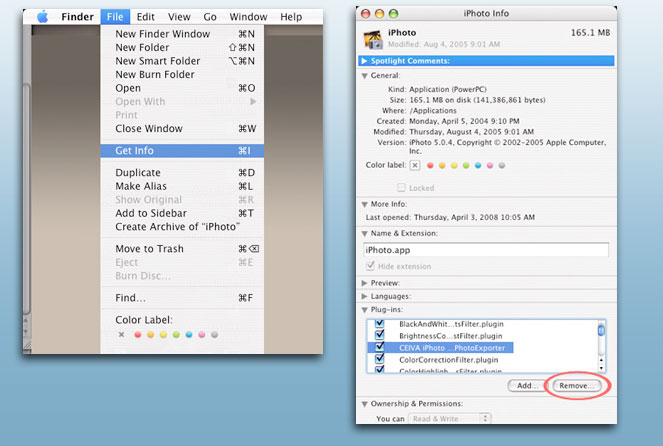Click the X color label in File menu
This screenshot has height=446, width=663.
pos(121,334)
